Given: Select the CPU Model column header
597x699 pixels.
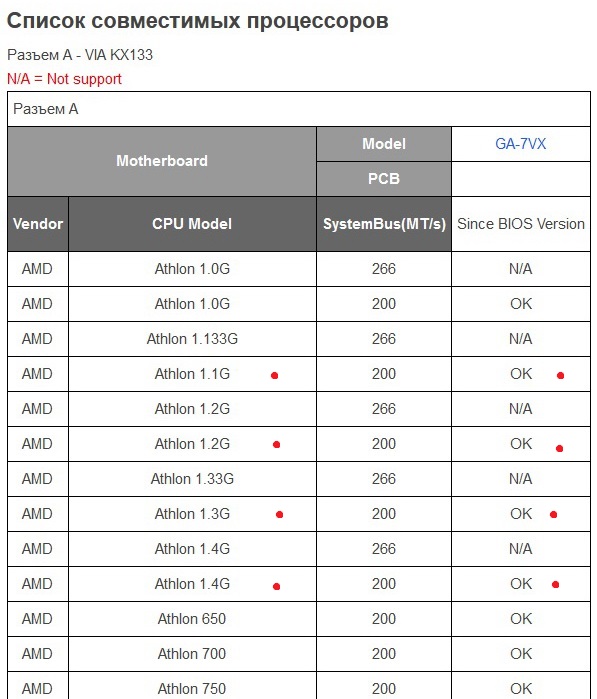Looking at the screenshot, I should [x=192, y=224].
